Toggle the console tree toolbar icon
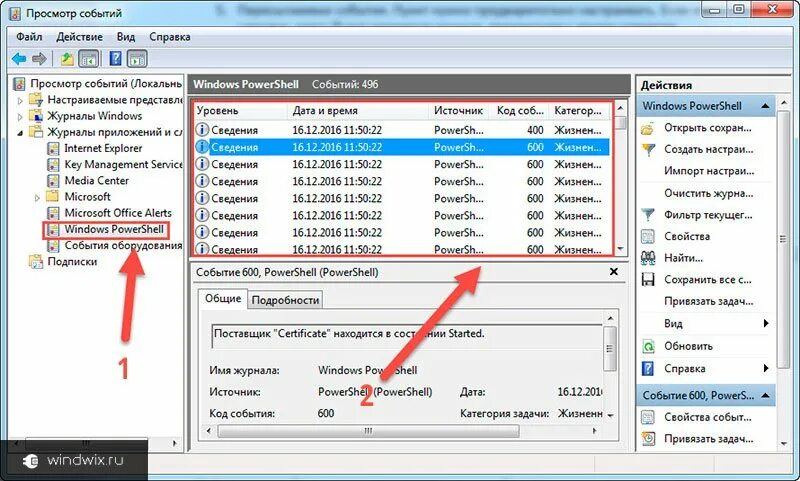 coord(88,59)
